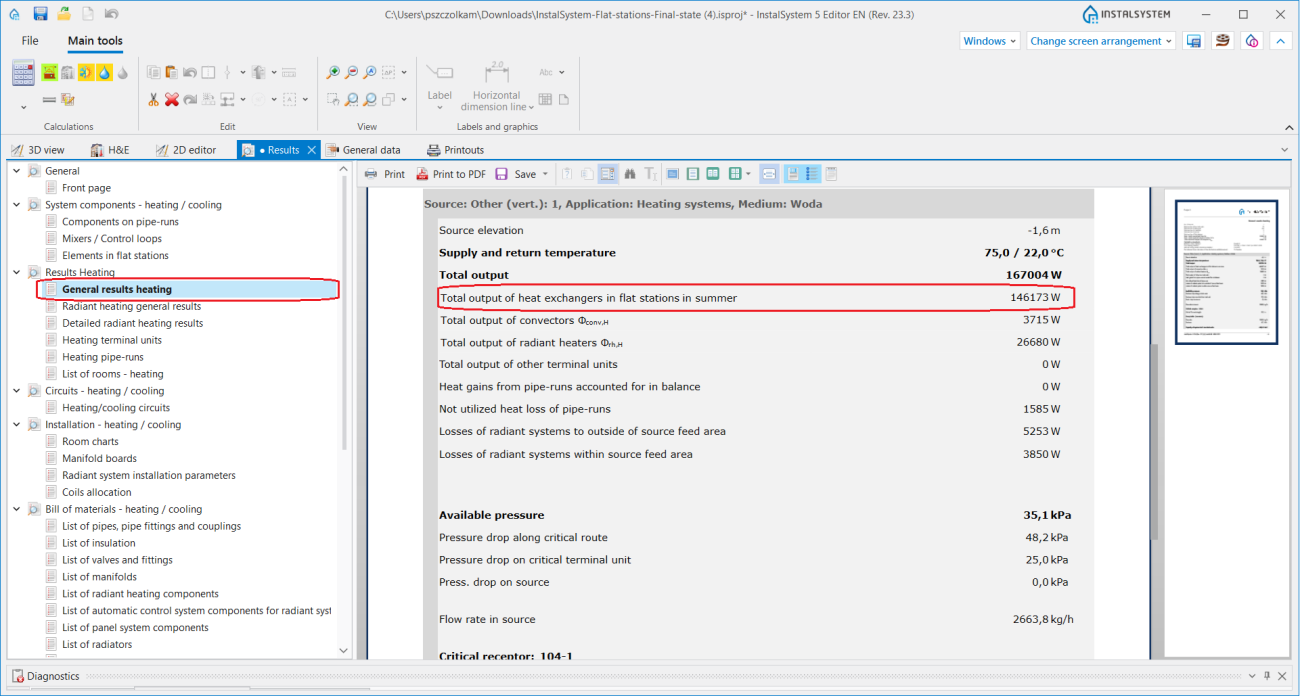This screenshot has height=696, width=1300.
Task: Click the film reel icon top right
Action: 1223,41
